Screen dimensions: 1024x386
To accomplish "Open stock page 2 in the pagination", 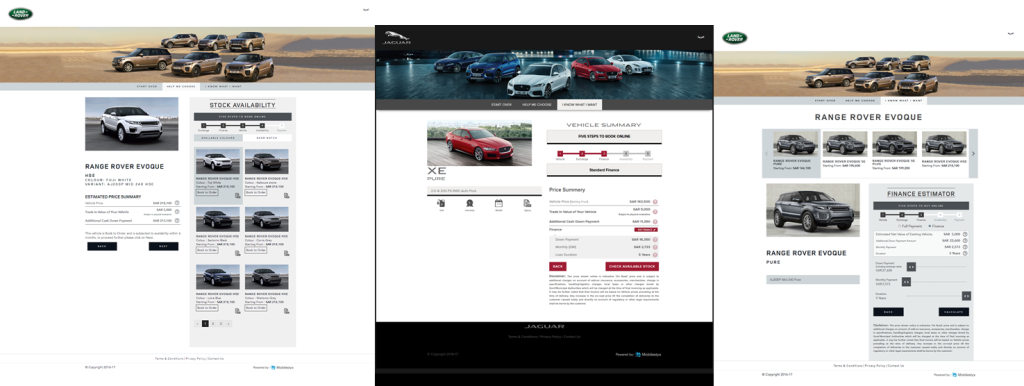I will click(213, 323).
